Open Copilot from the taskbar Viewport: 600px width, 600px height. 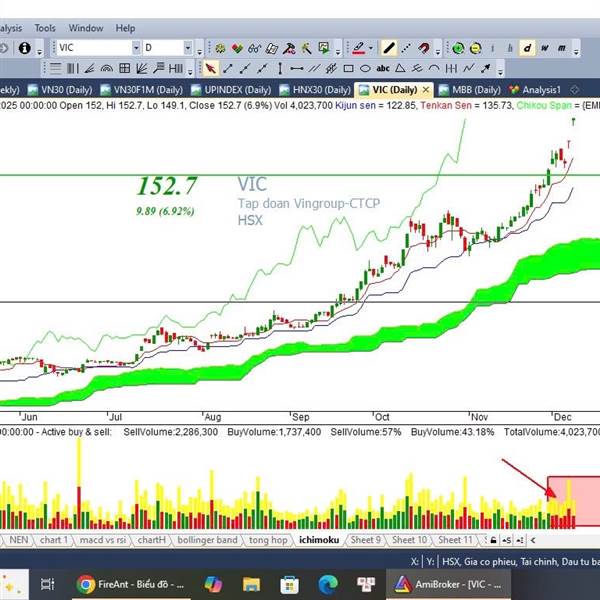tap(213, 585)
